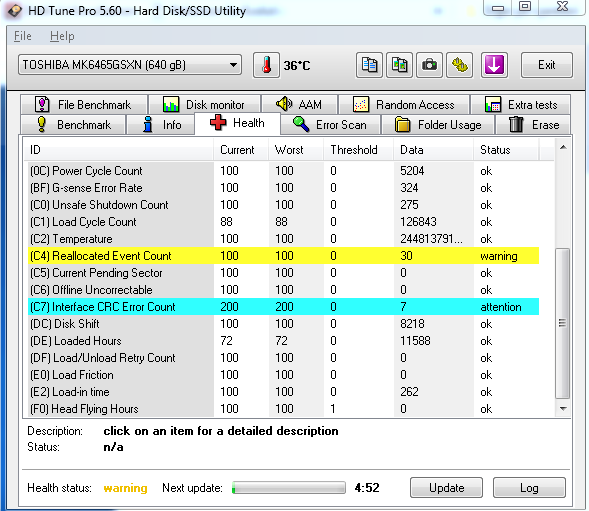Click the Data column header
This screenshot has height=511, width=589.
pos(433,150)
